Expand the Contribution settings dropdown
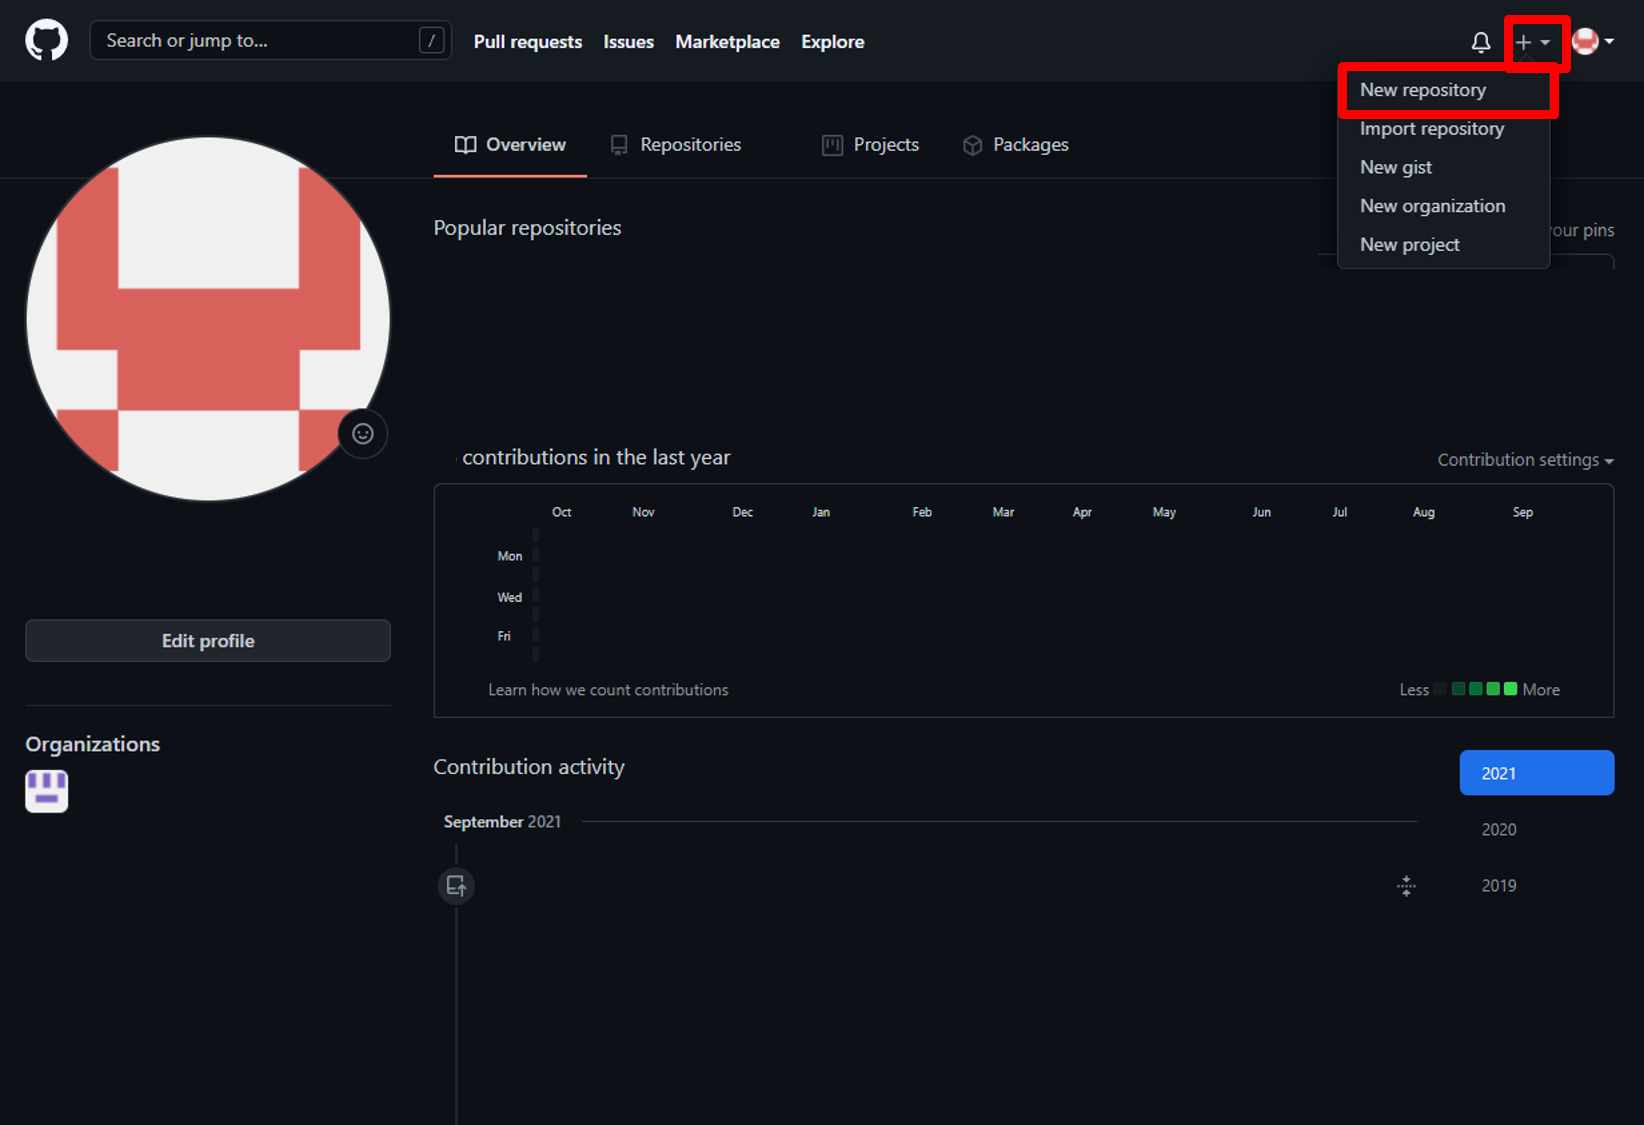This screenshot has height=1125, width=1644. coord(1525,460)
